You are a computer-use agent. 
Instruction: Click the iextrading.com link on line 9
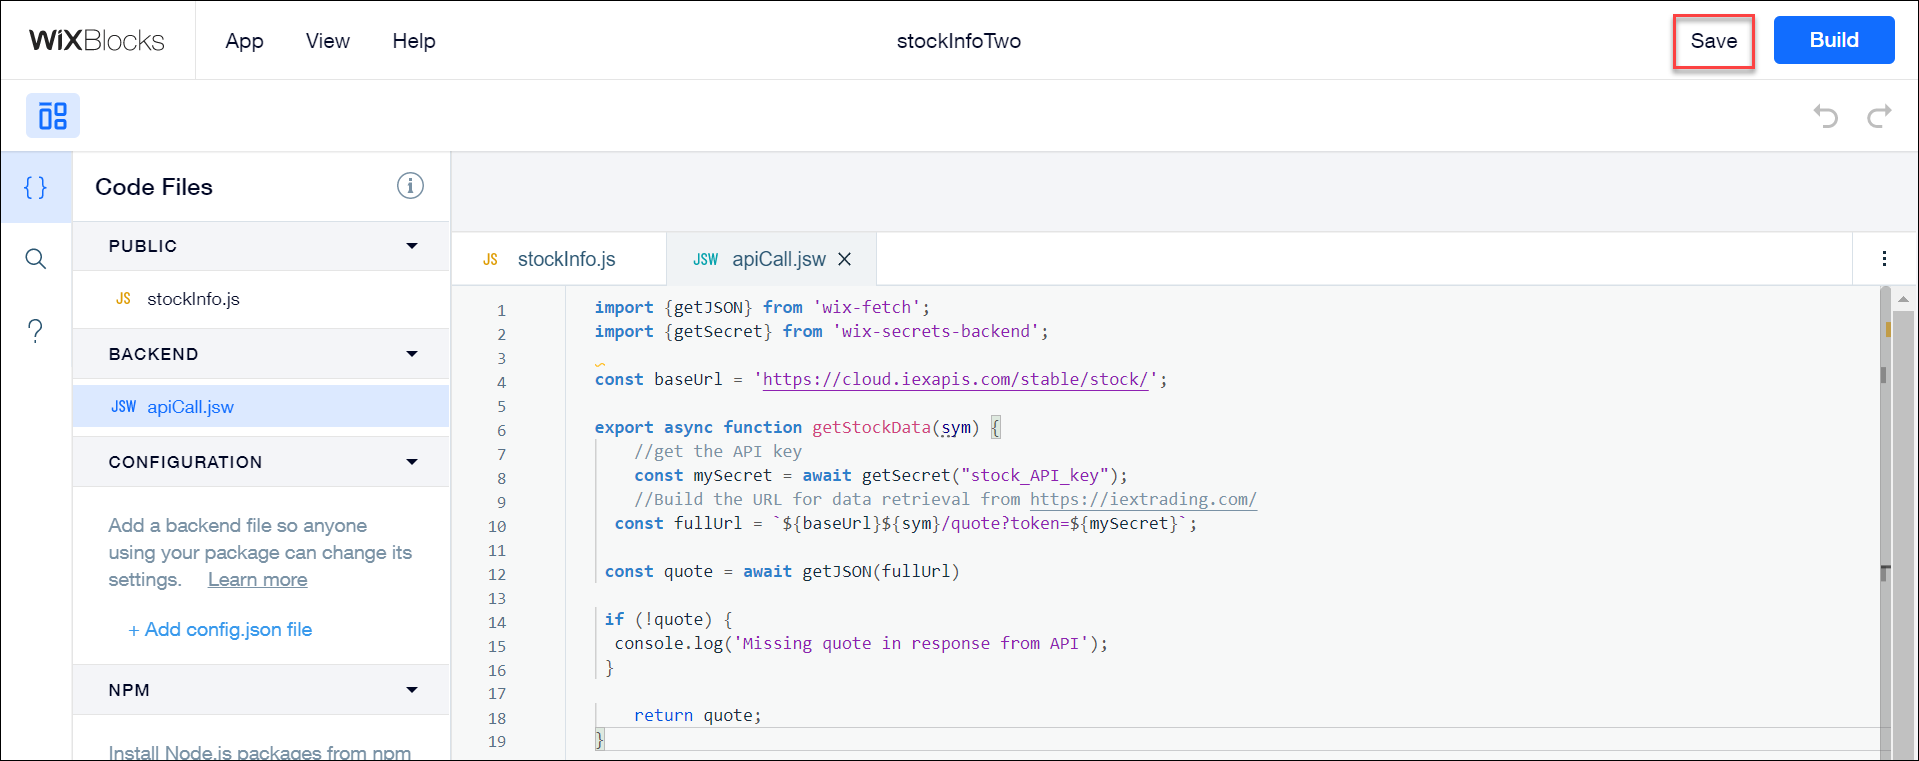(1143, 500)
